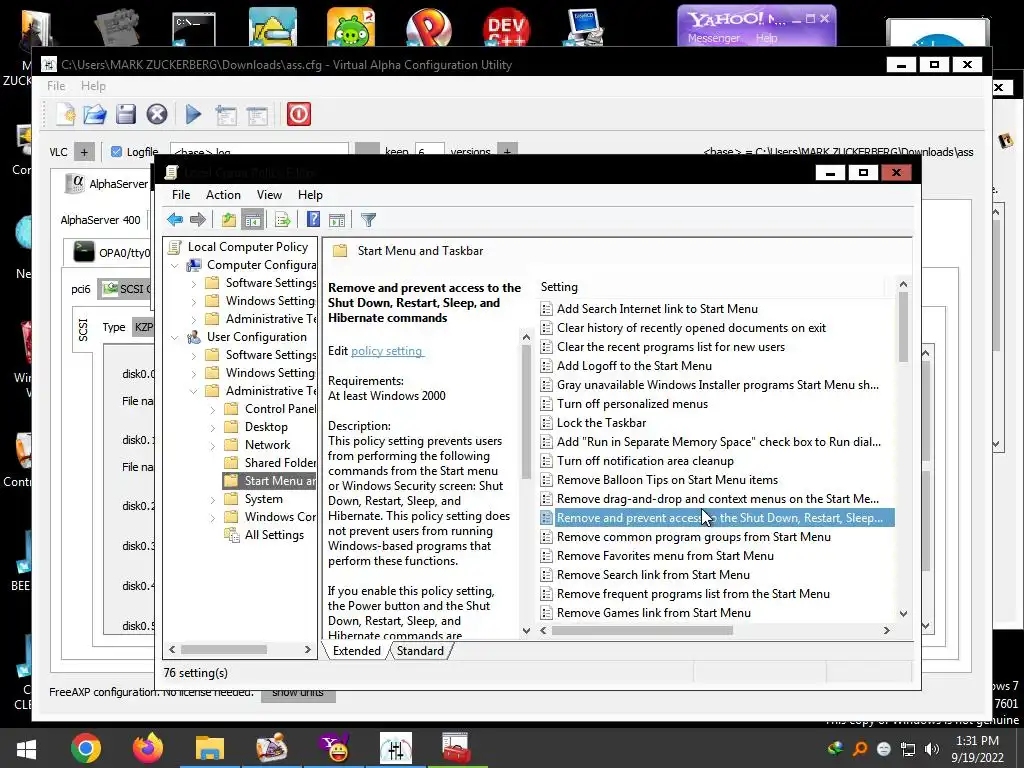Screen dimensions: 1024x768
Task: Click the volume speaker icon in system tray
Action: pyautogui.click(x=932, y=749)
